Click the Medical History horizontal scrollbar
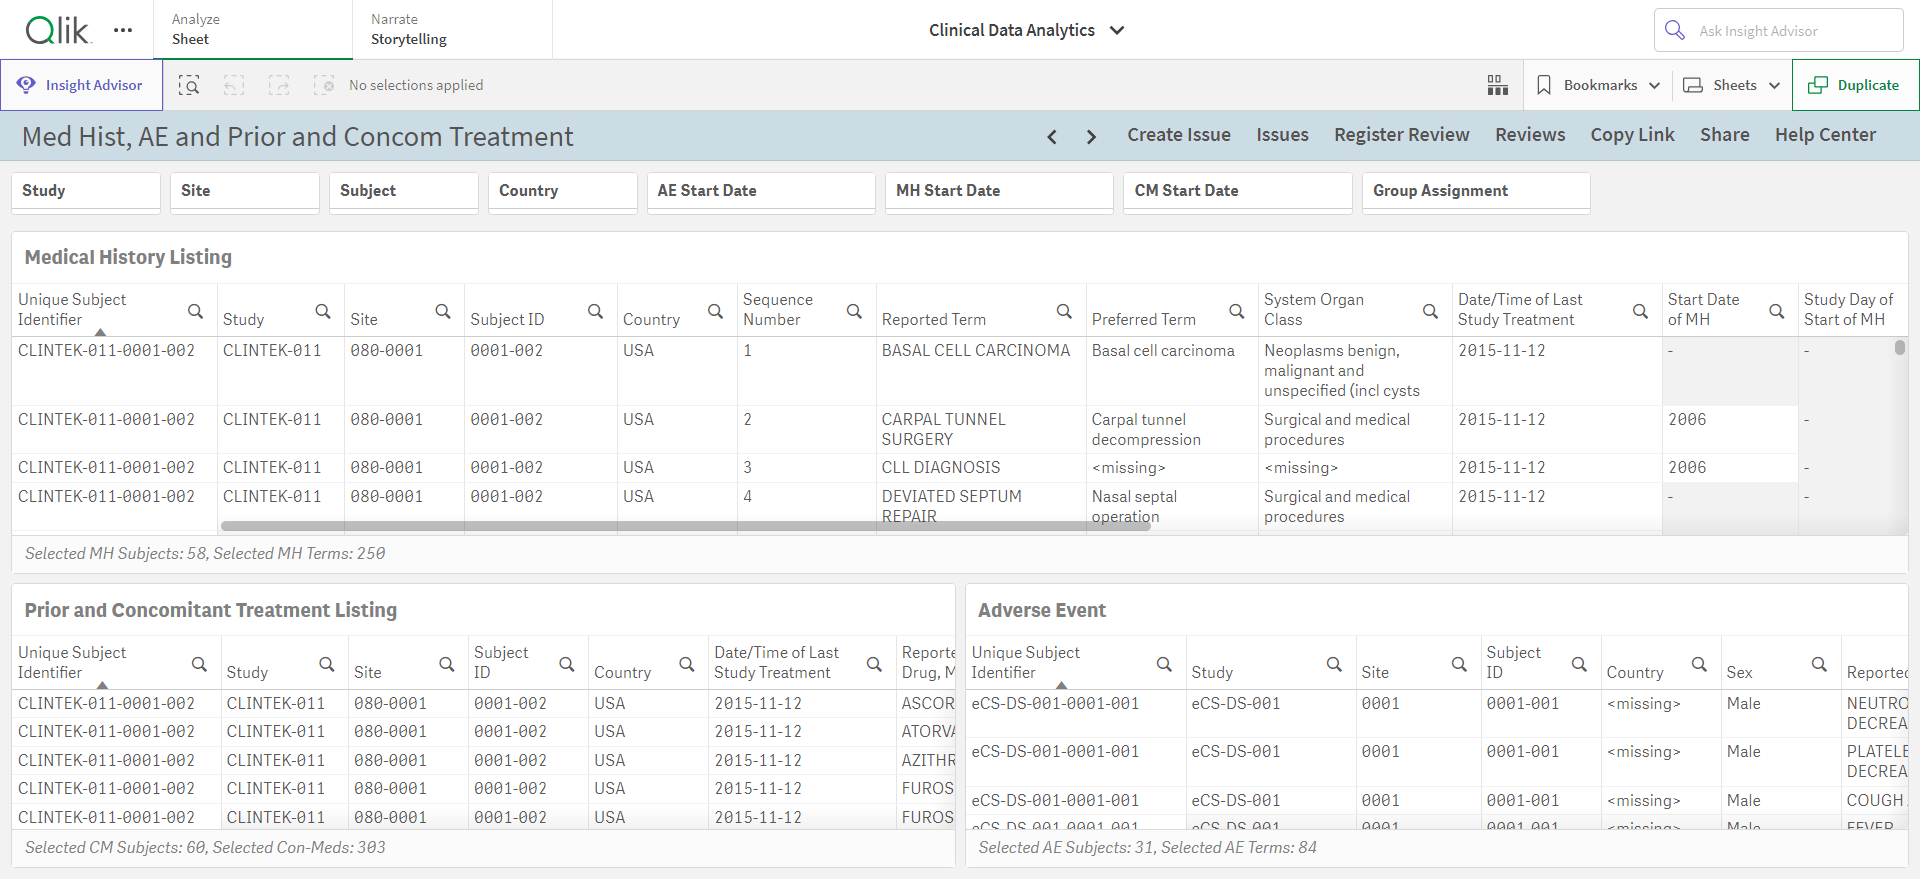 tap(685, 526)
